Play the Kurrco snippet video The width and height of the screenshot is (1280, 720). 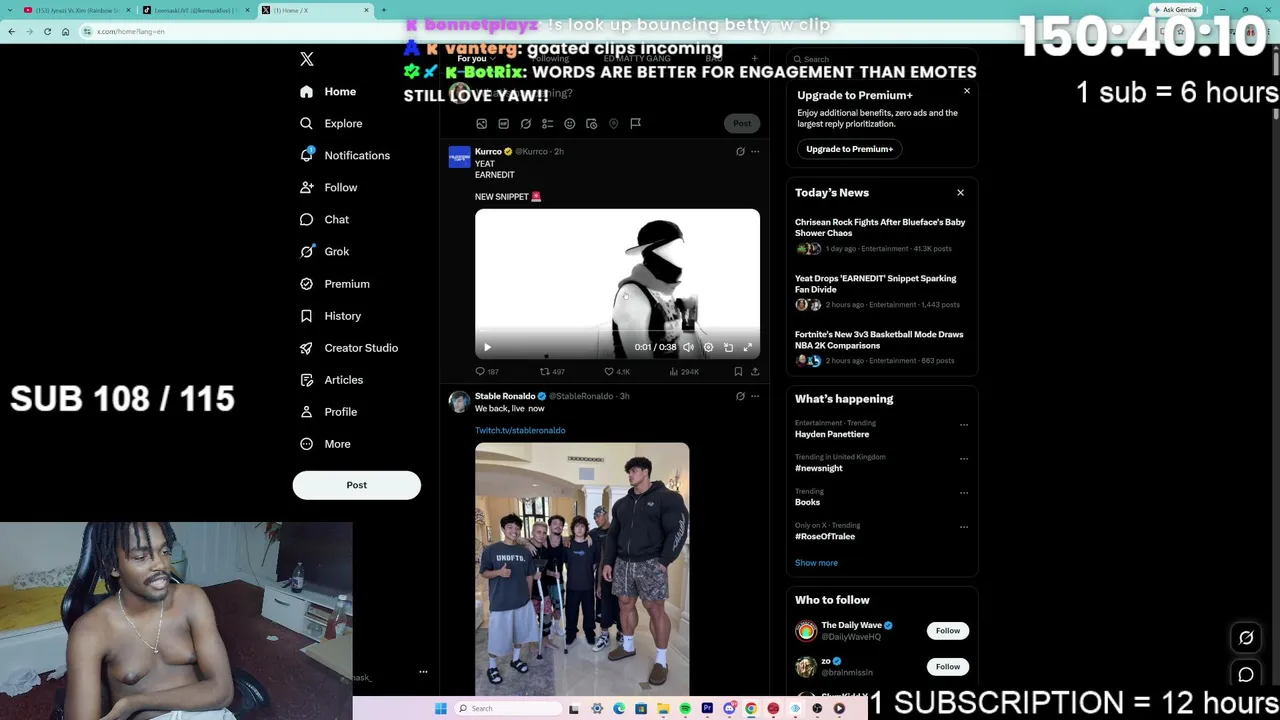(487, 347)
